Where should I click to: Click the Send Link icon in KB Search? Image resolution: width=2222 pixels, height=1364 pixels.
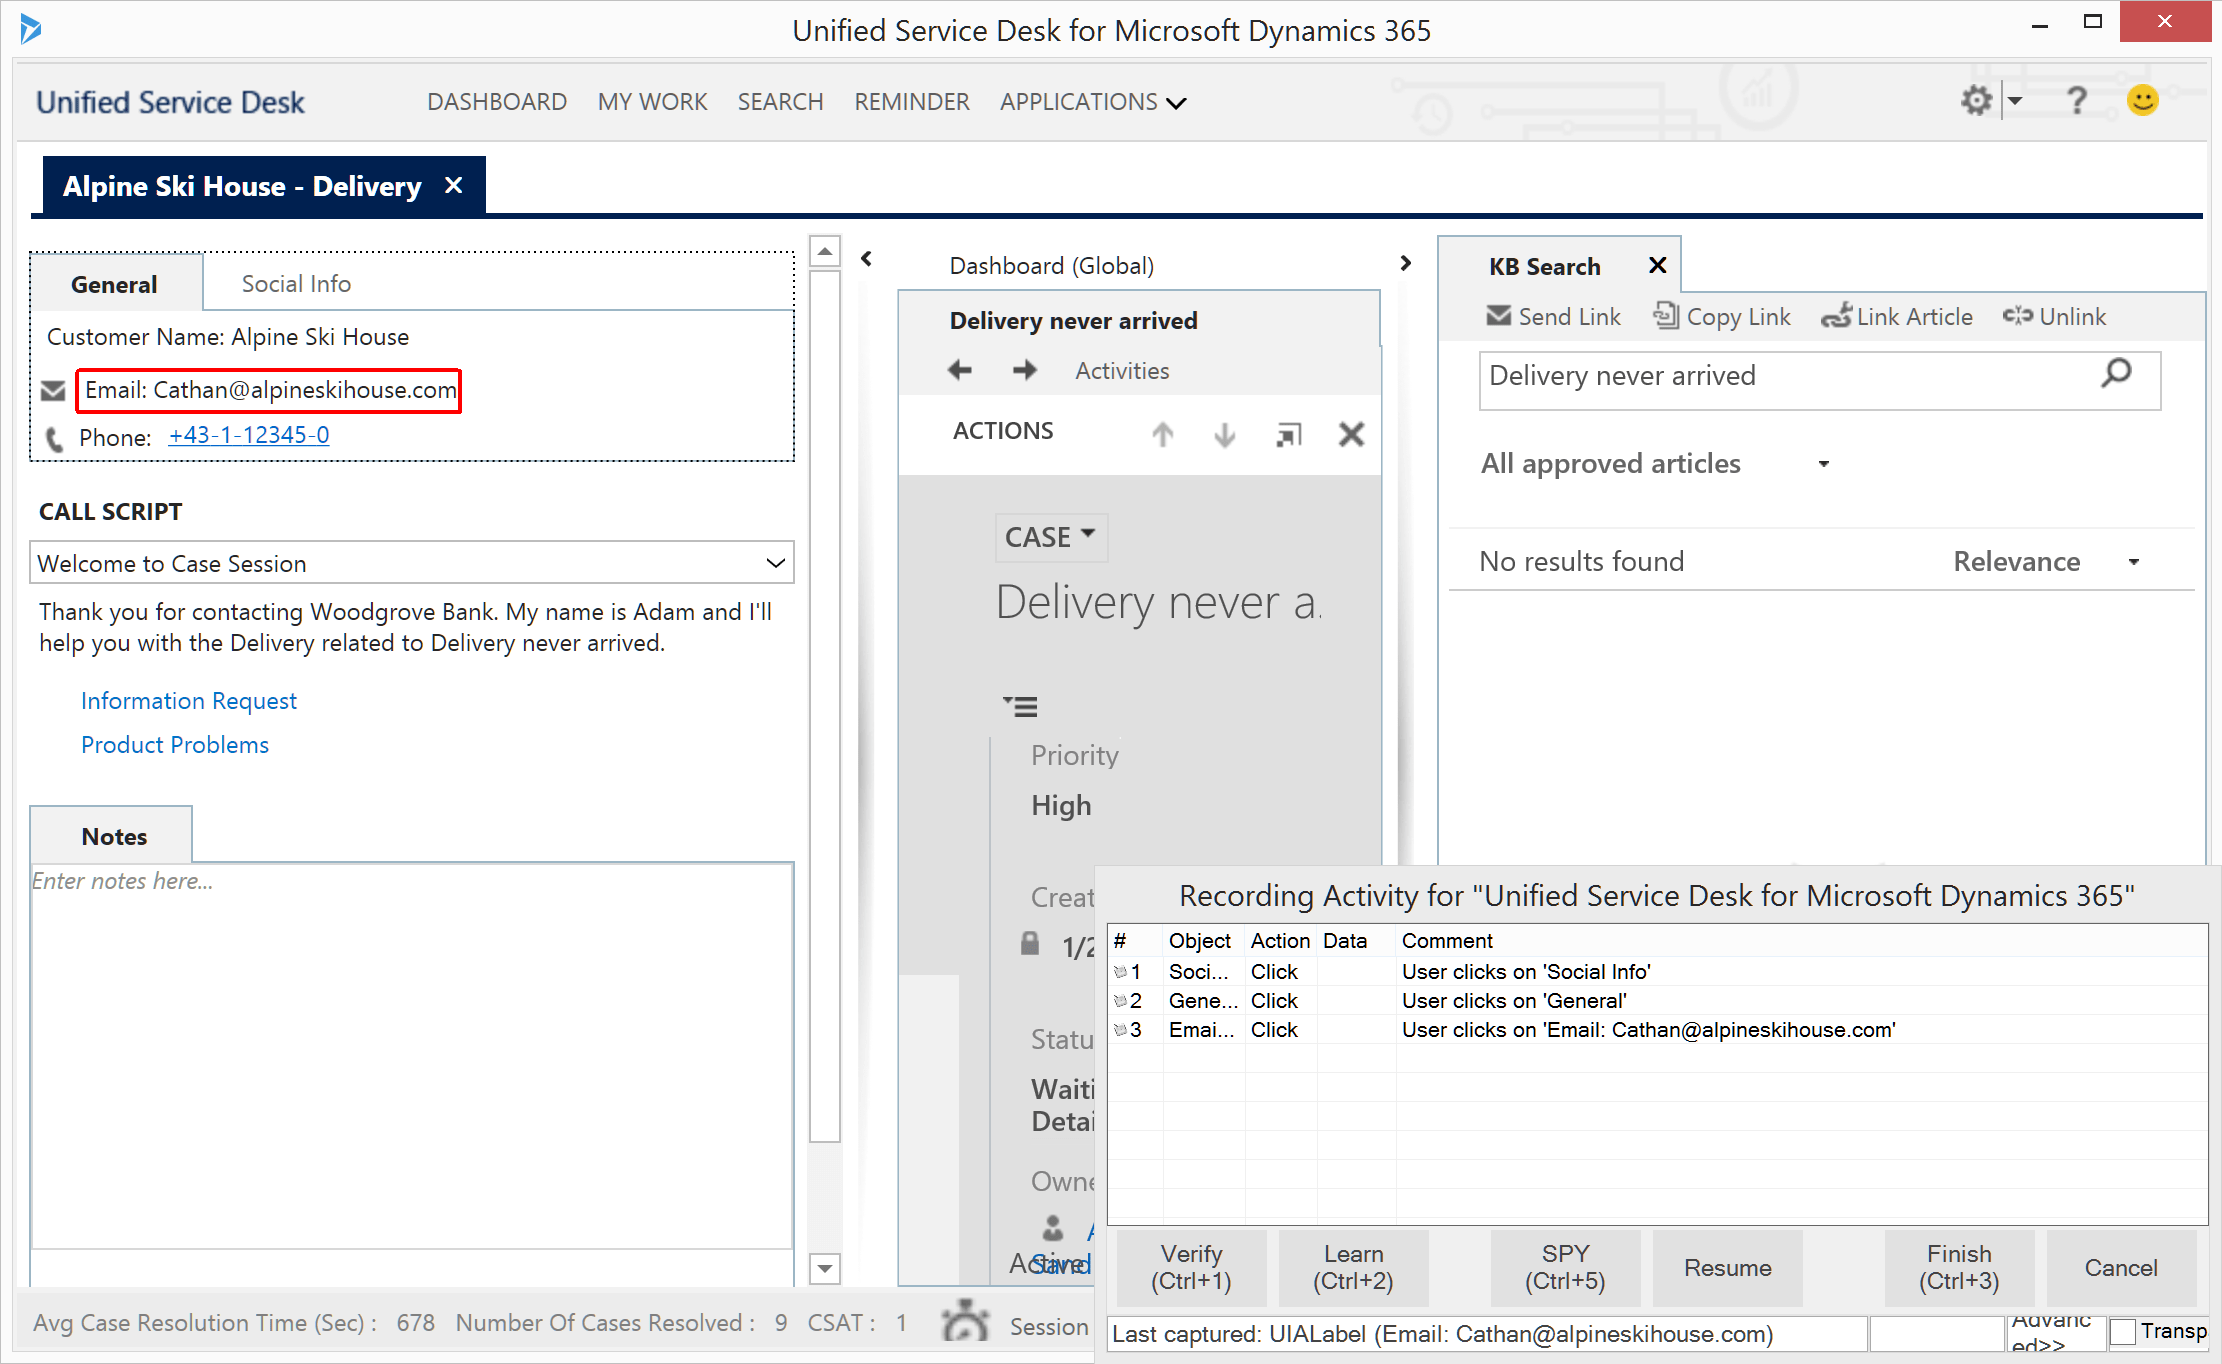[1499, 316]
